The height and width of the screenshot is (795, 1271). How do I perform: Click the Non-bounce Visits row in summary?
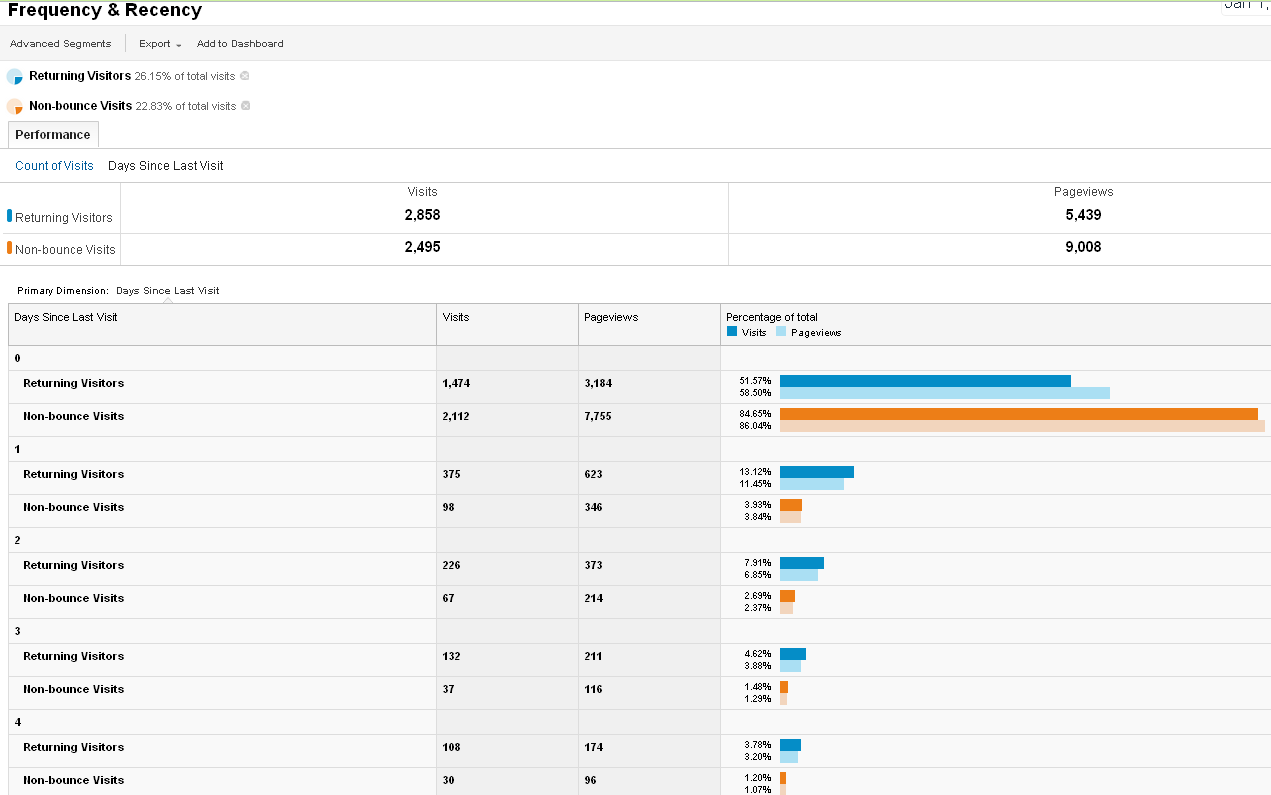(x=65, y=250)
